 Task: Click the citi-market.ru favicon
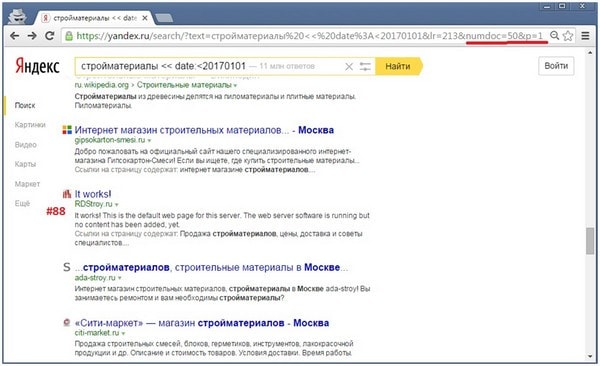pos(67,323)
